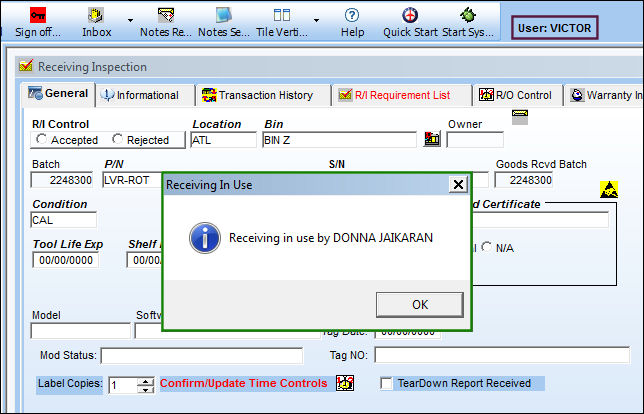Increase Label Copies with up arrow

[x=145, y=382]
